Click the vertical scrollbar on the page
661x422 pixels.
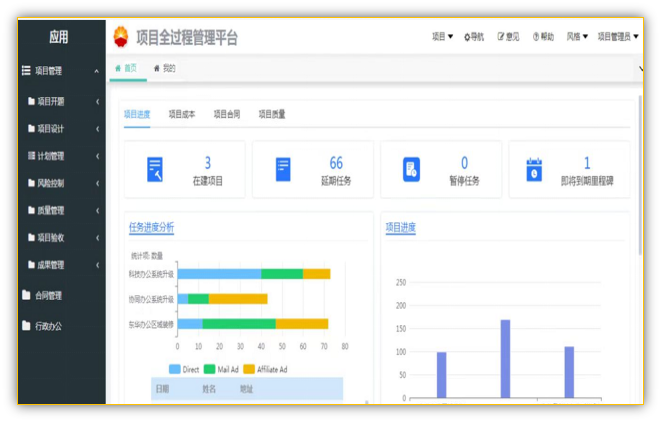[x=640, y=175]
